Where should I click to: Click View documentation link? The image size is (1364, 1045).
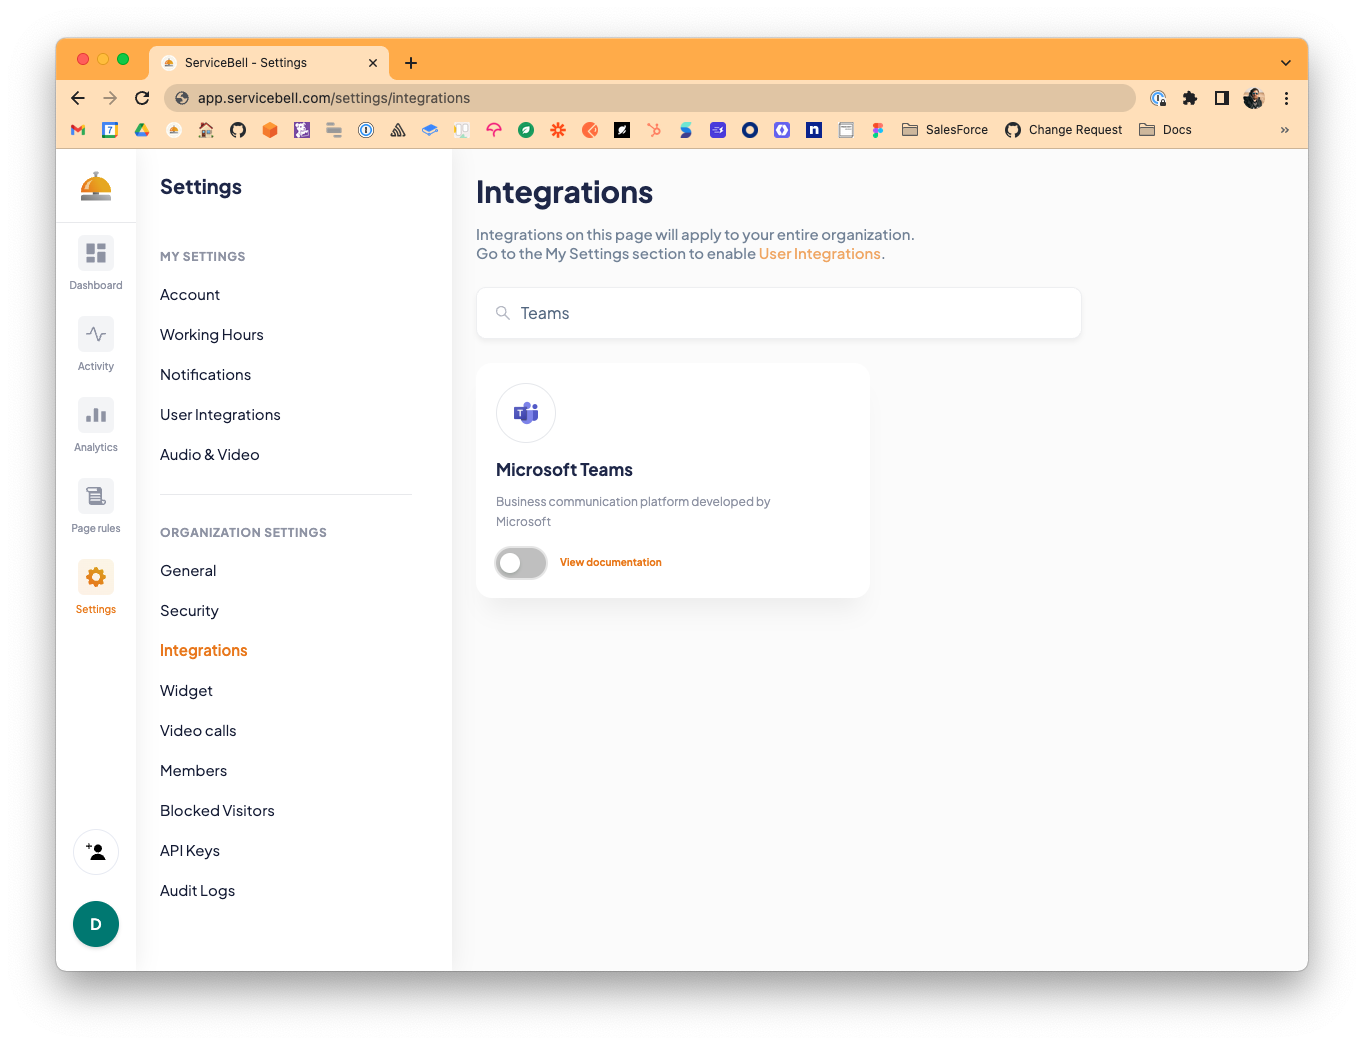click(x=611, y=563)
